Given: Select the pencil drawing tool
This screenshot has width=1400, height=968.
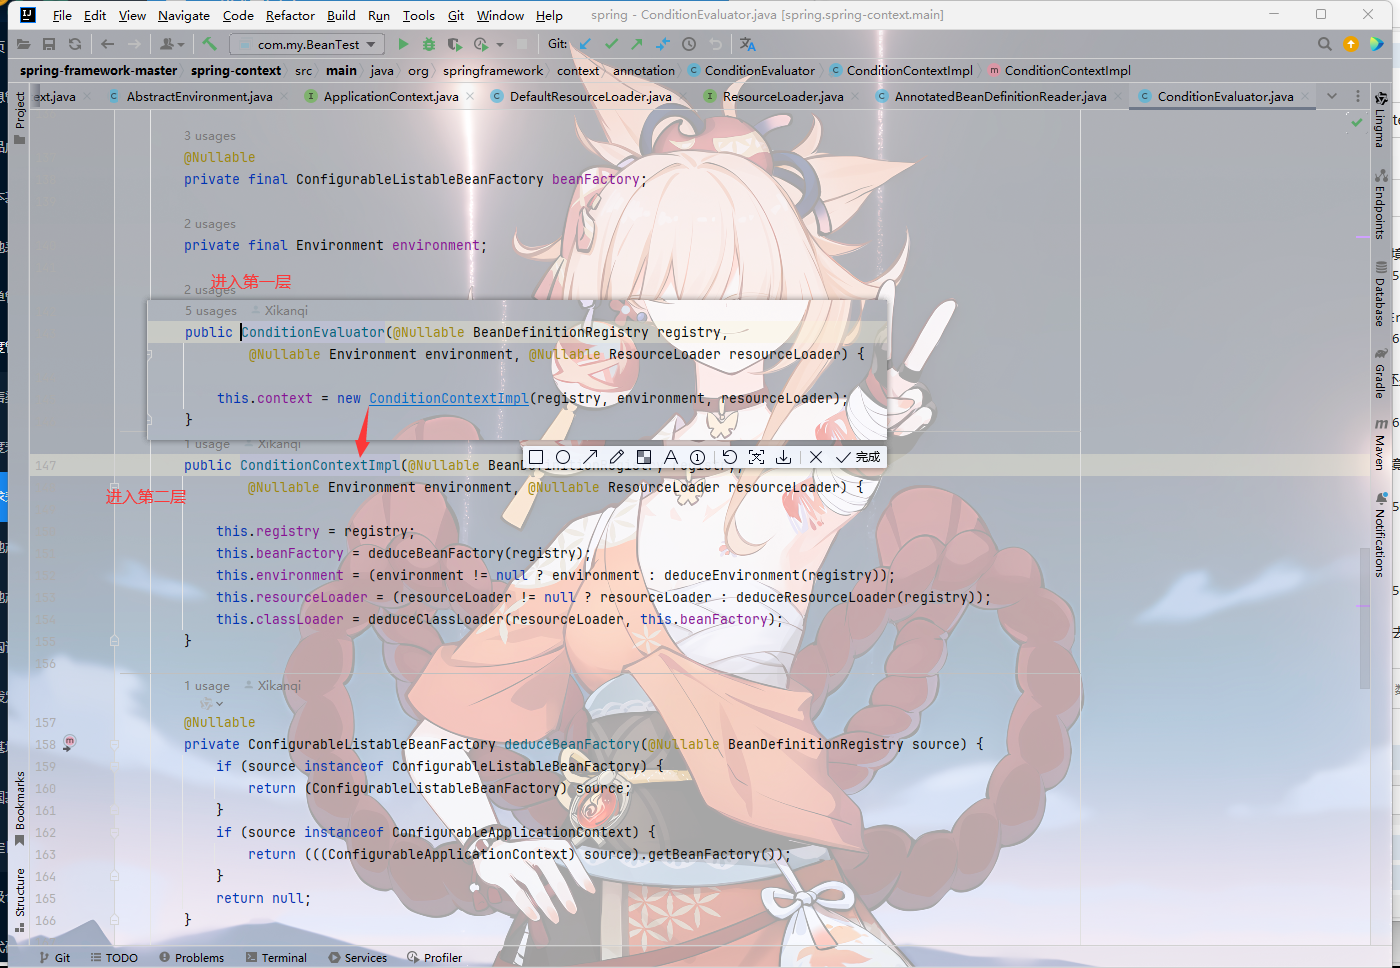Looking at the screenshot, I should 617,457.
